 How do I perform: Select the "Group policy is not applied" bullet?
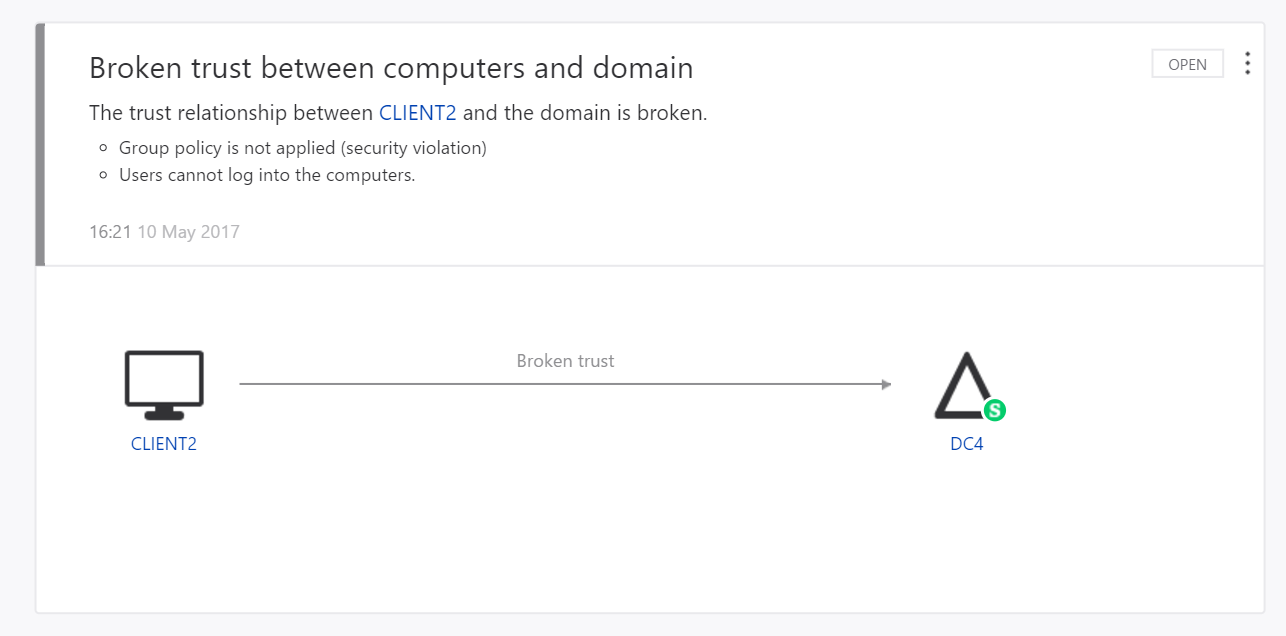point(302,148)
